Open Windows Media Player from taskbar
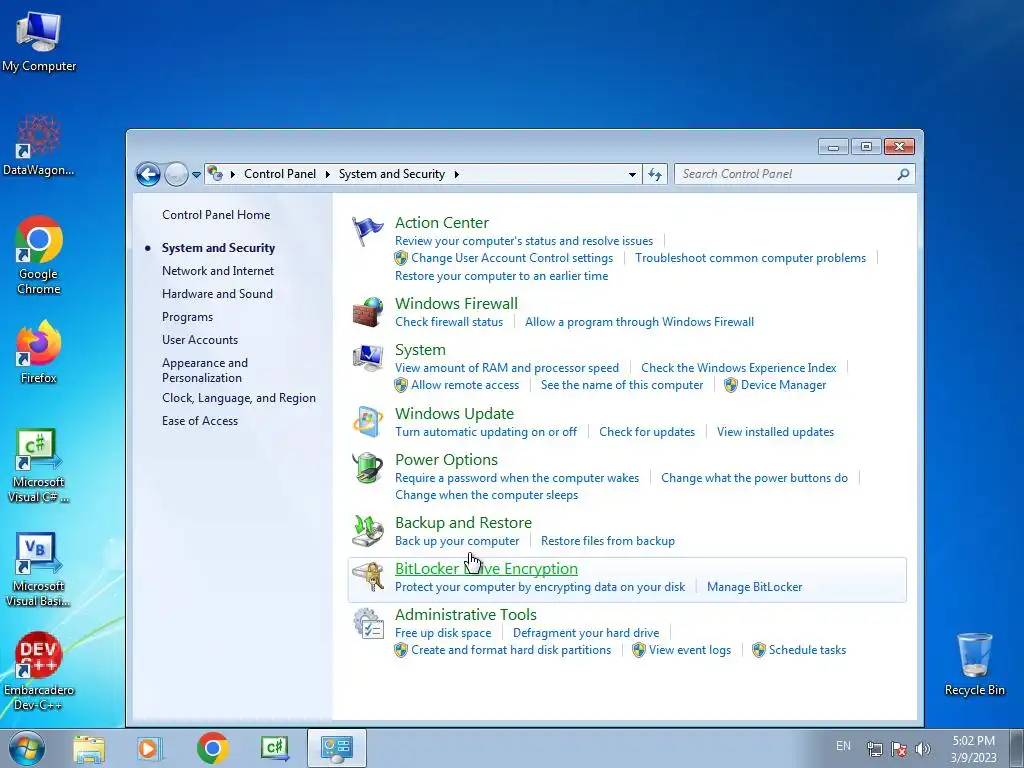Viewport: 1024px width, 768px height. coord(149,748)
